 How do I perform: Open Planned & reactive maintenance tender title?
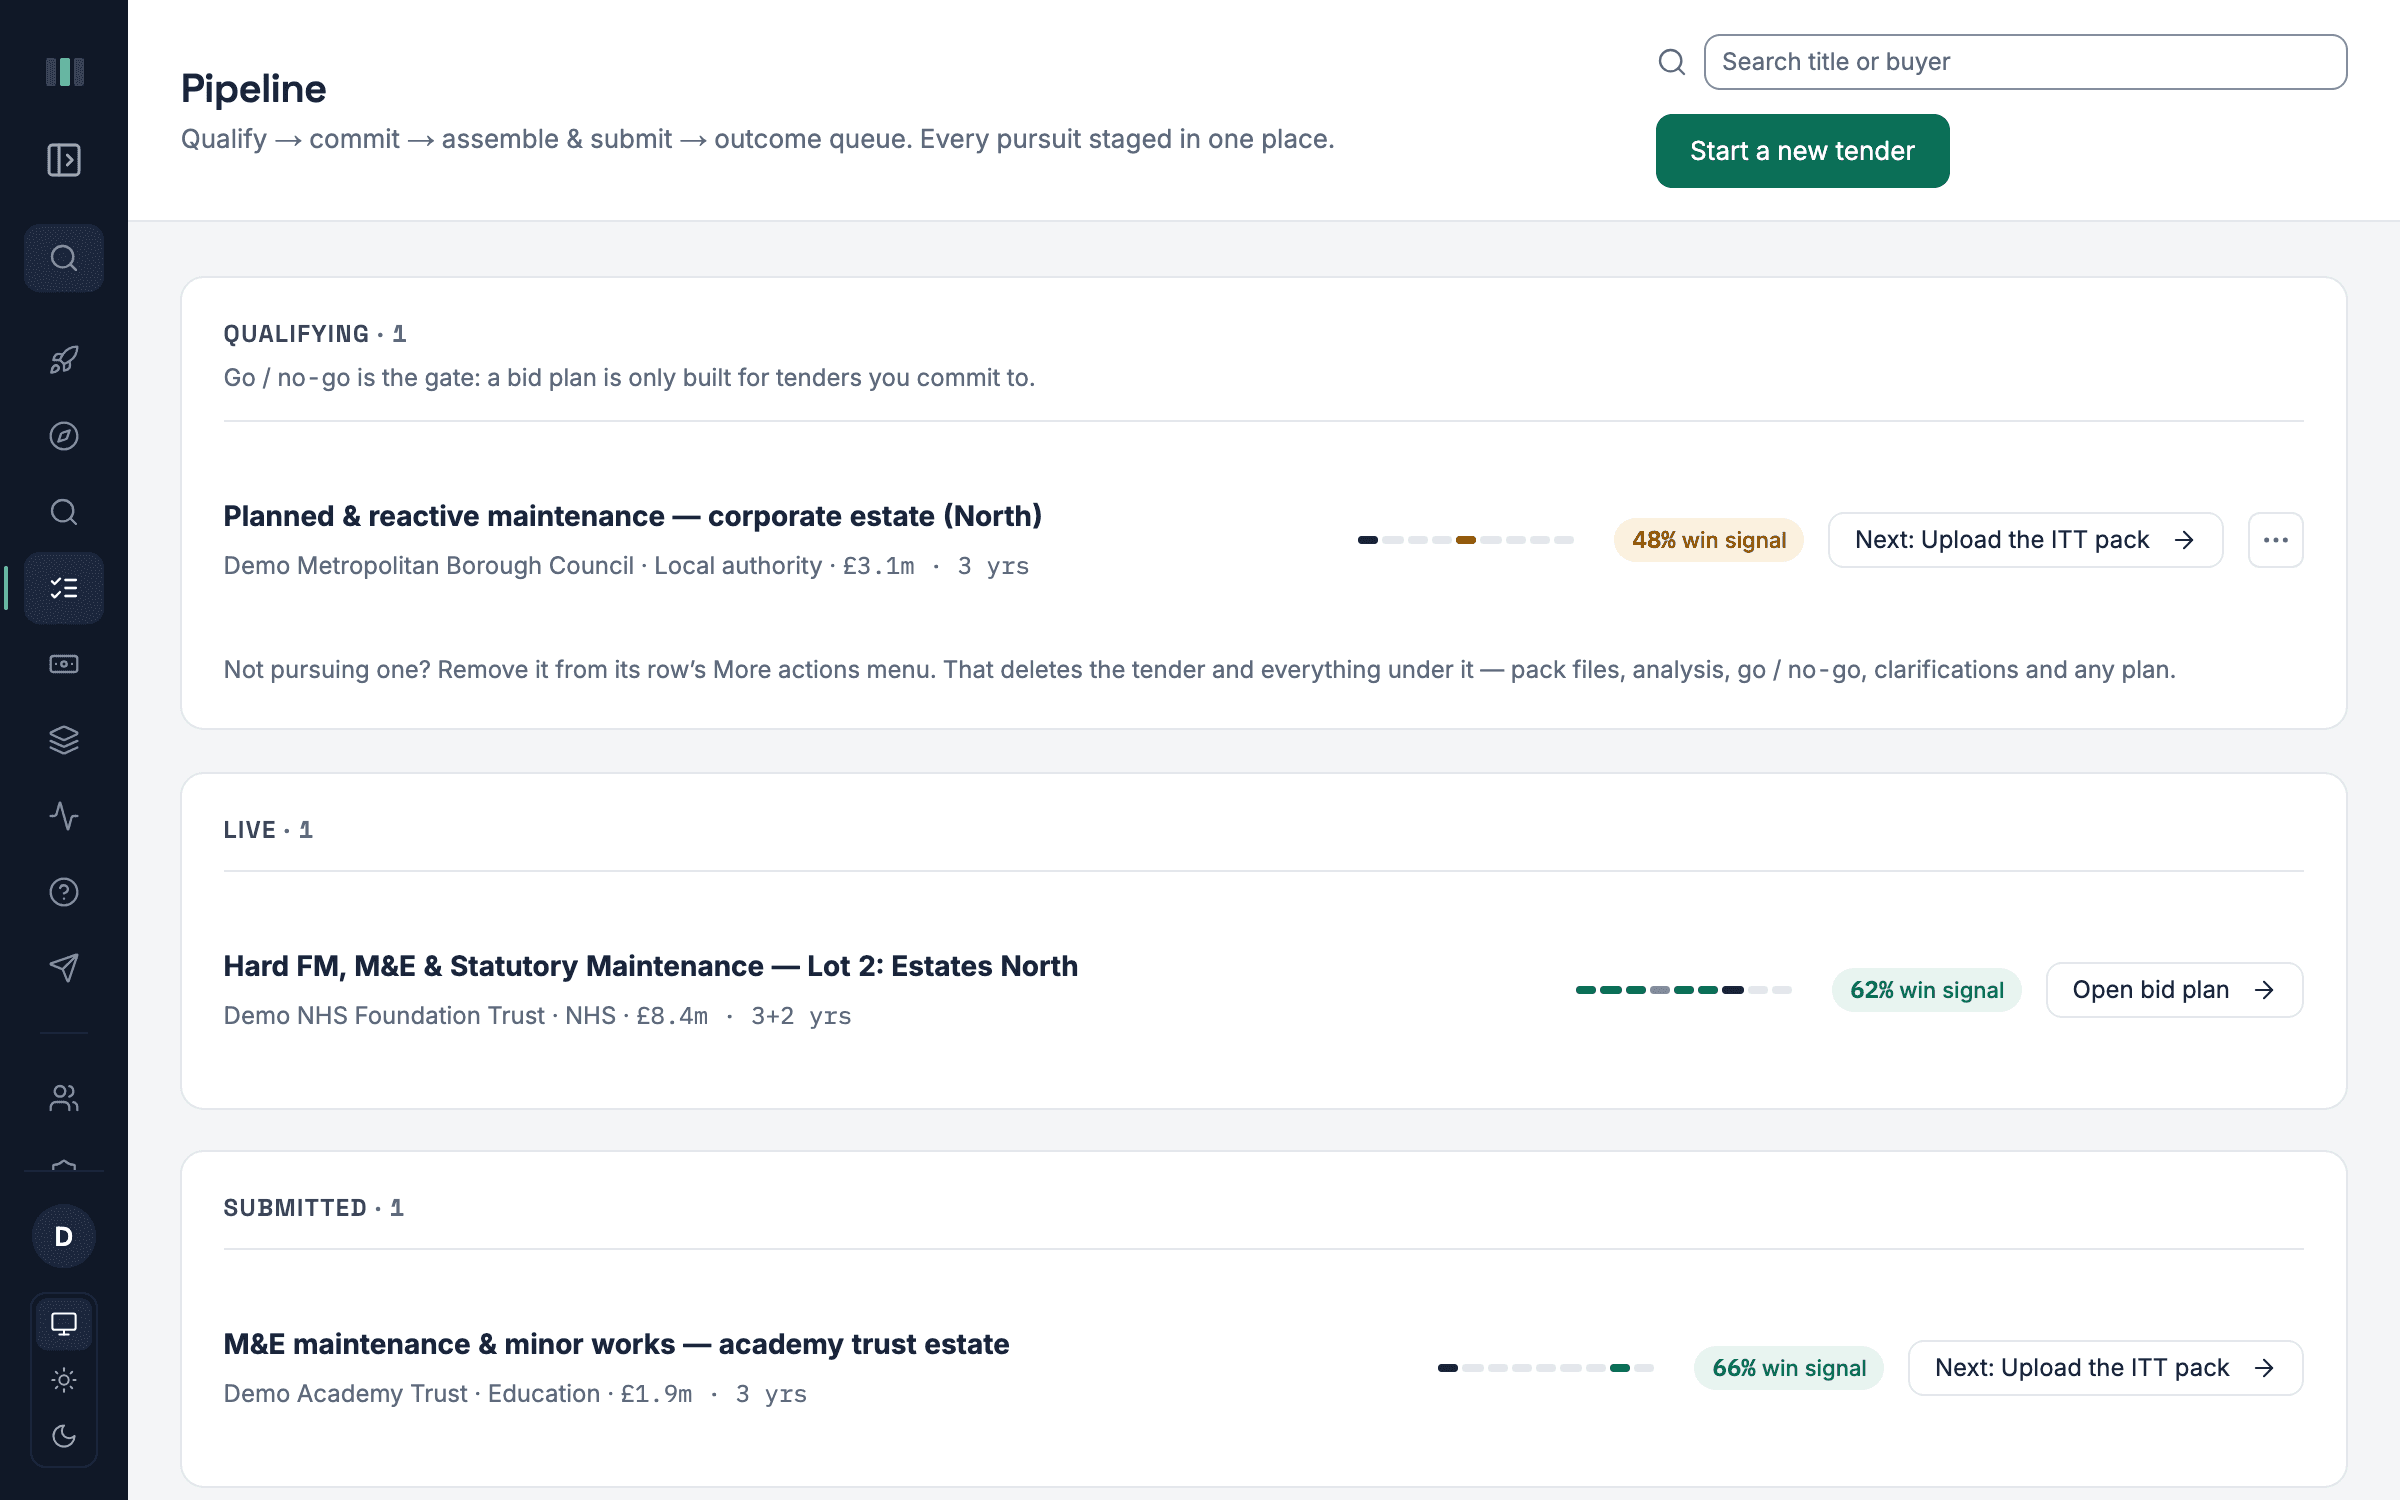pyautogui.click(x=632, y=516)
